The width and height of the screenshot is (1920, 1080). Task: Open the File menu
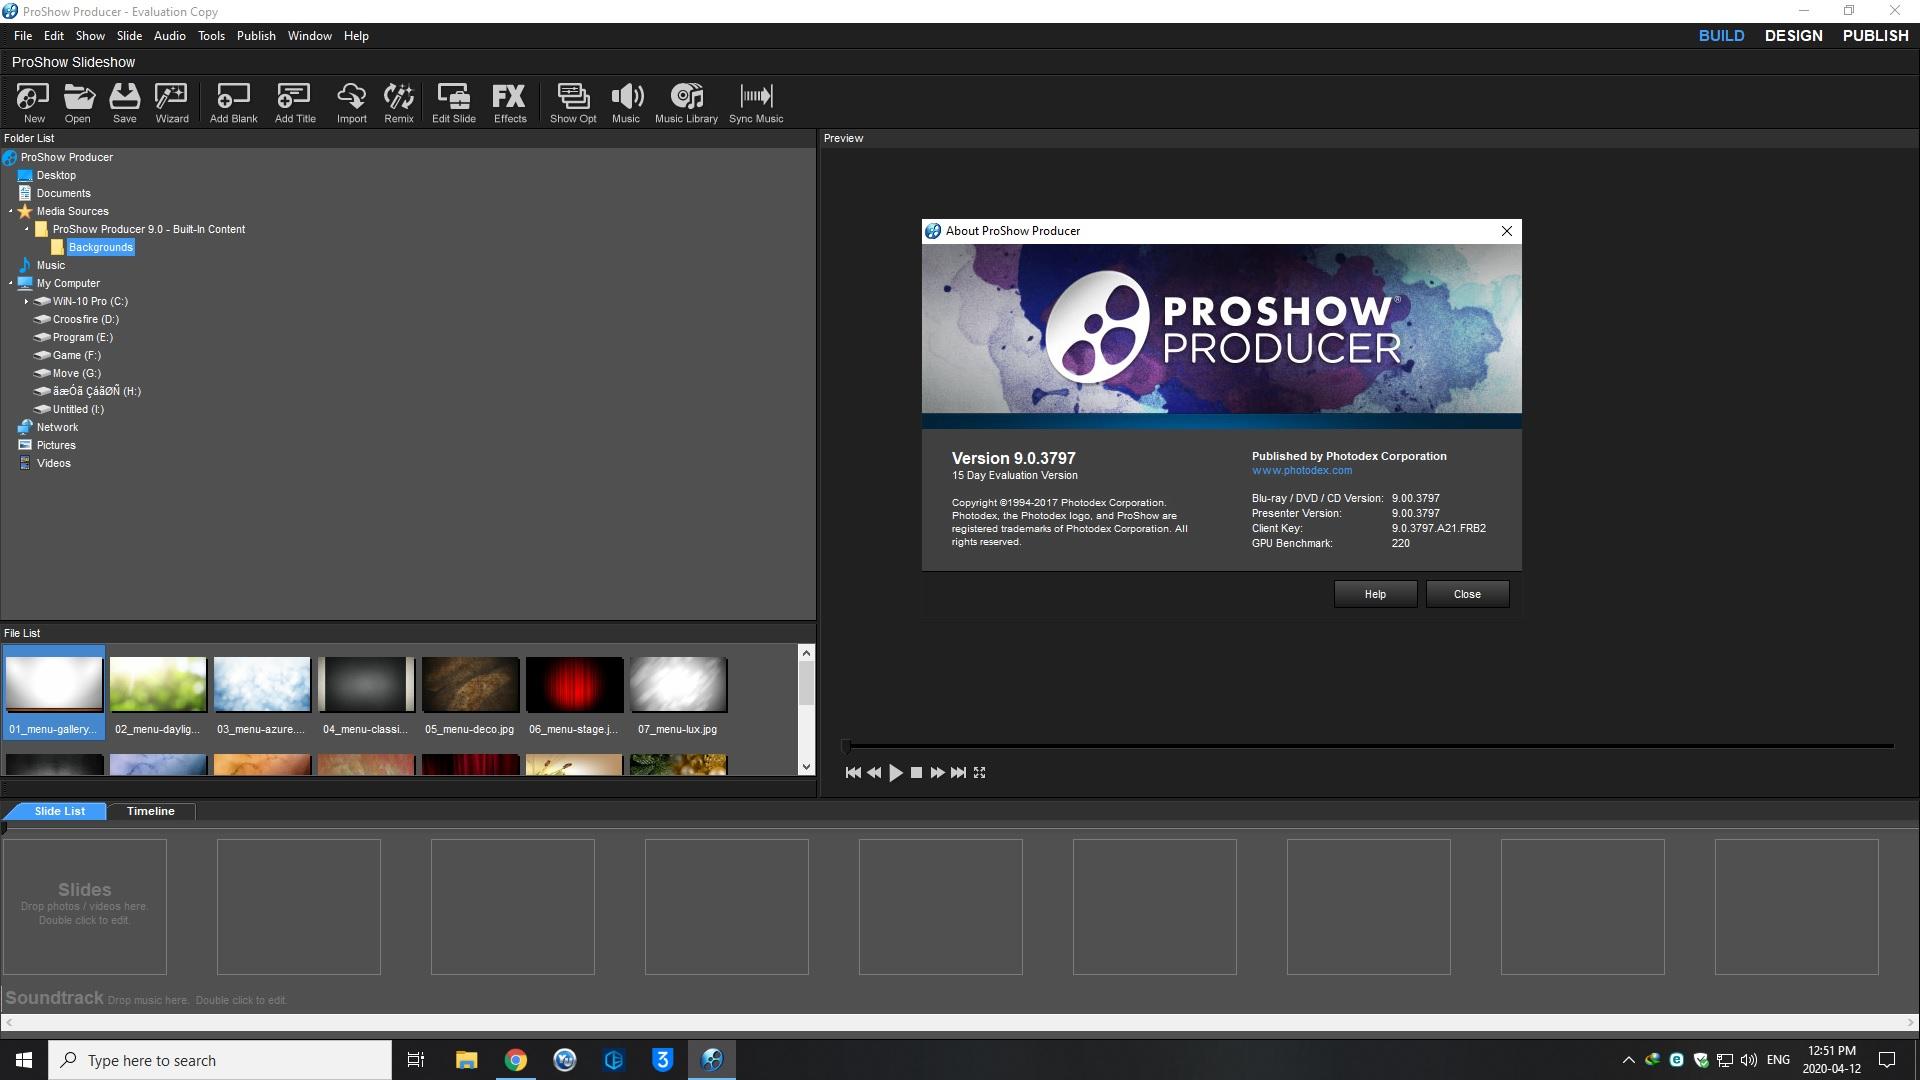click(x=23, y=36)
